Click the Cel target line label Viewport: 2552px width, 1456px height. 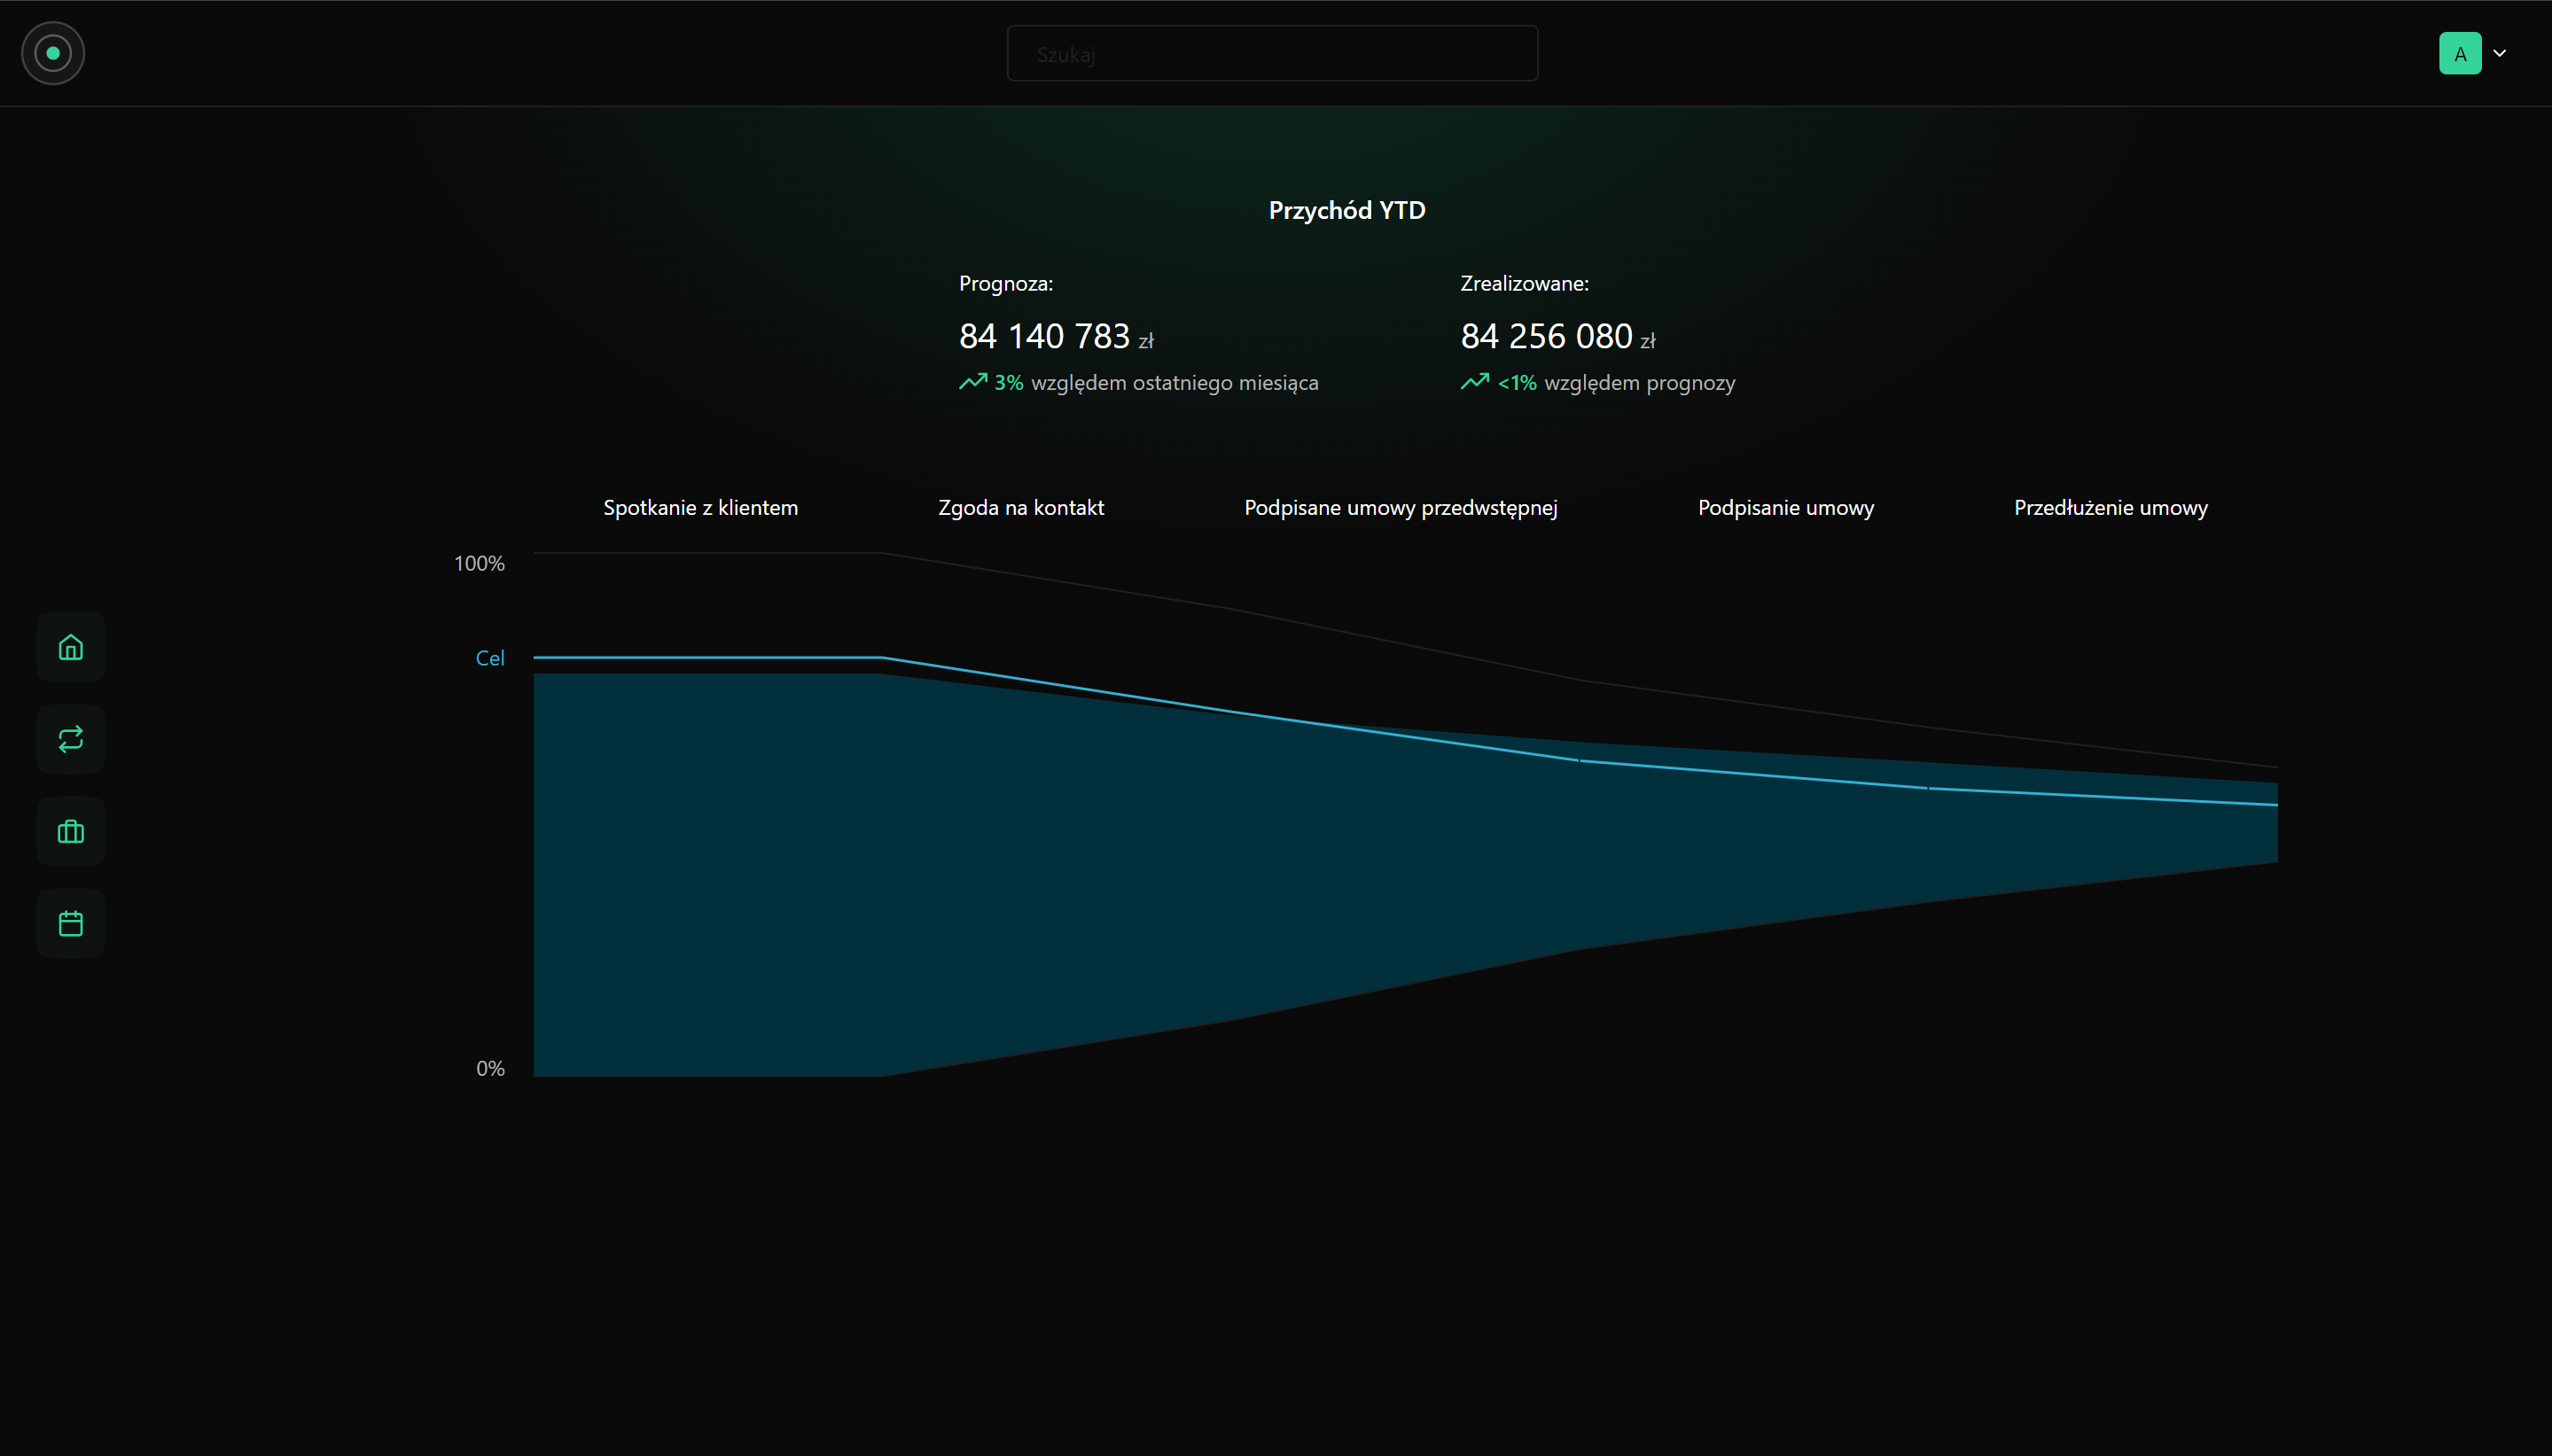(x=489, y=658)
